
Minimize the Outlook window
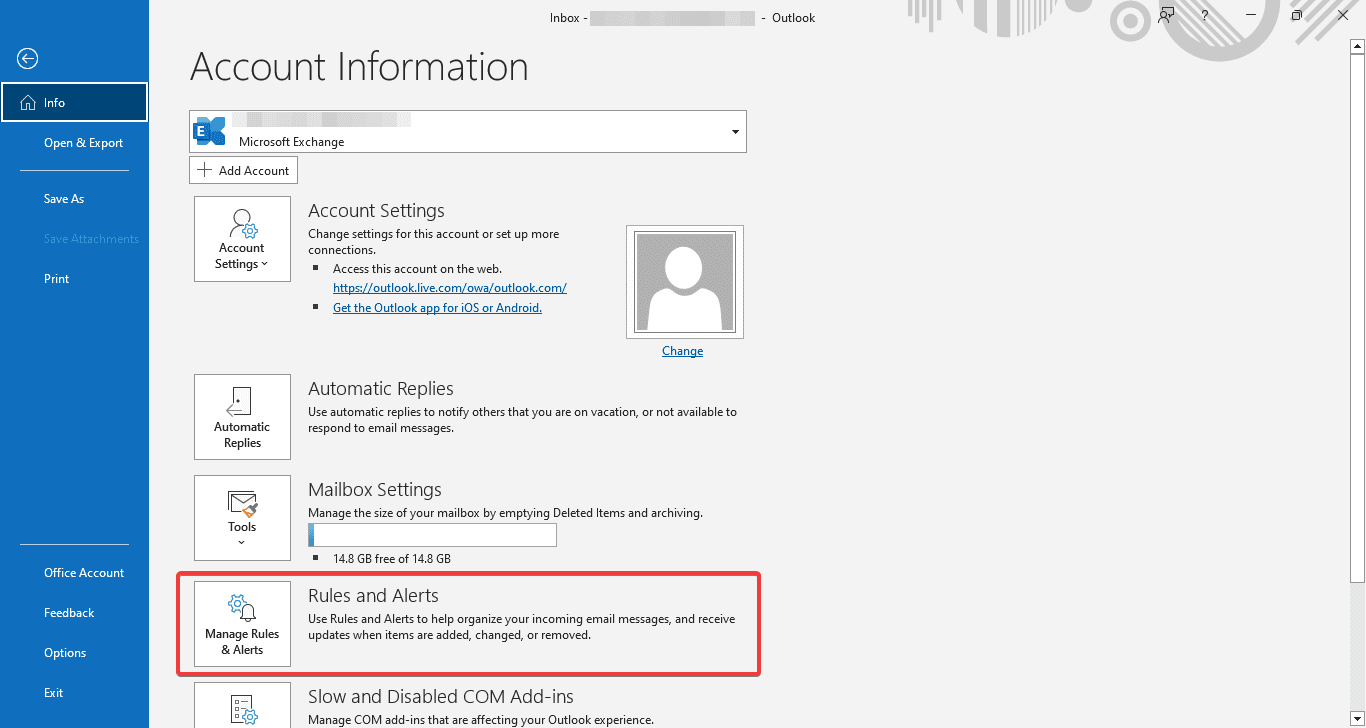point(1251,16)
